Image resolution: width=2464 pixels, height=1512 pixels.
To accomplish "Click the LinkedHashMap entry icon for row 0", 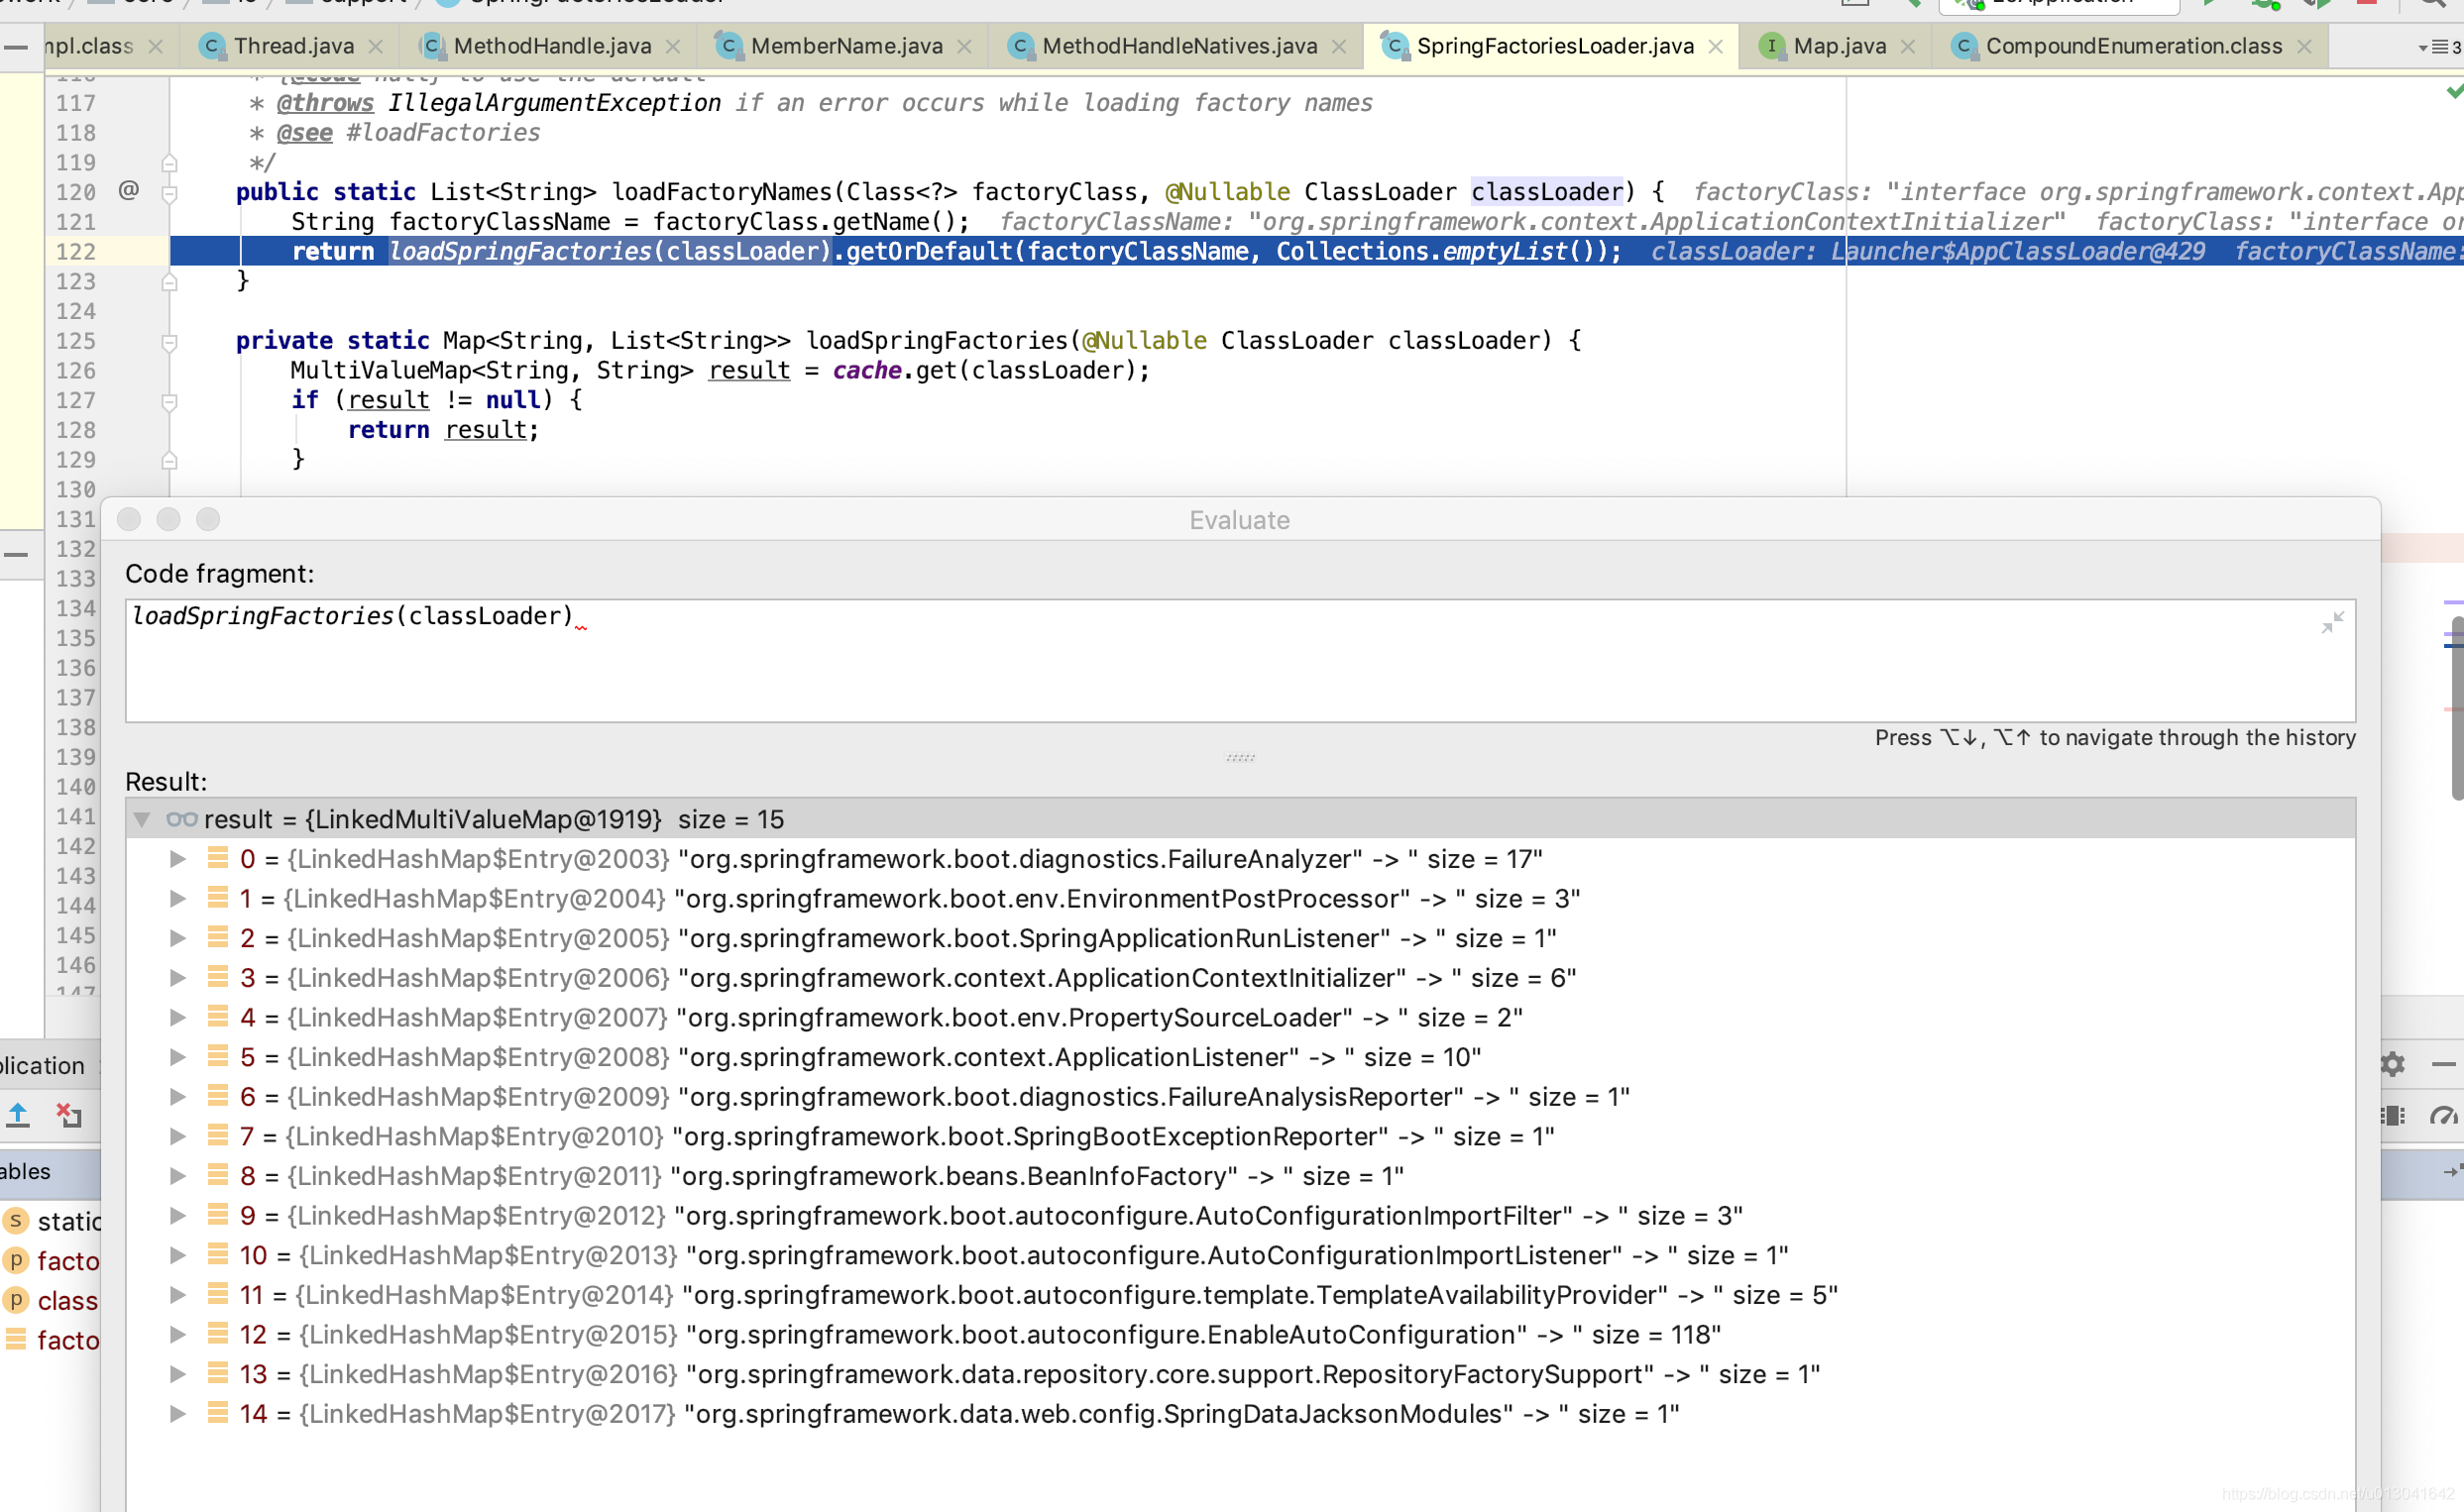I will tap(217, 858).
